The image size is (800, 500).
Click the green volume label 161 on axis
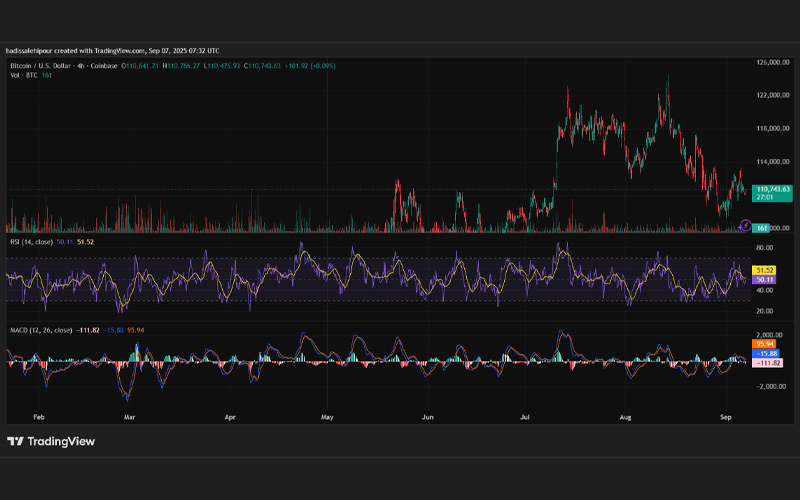761,228
